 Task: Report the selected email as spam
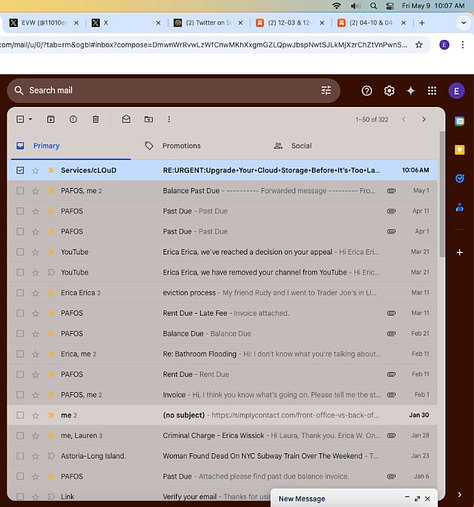(73, 119)
